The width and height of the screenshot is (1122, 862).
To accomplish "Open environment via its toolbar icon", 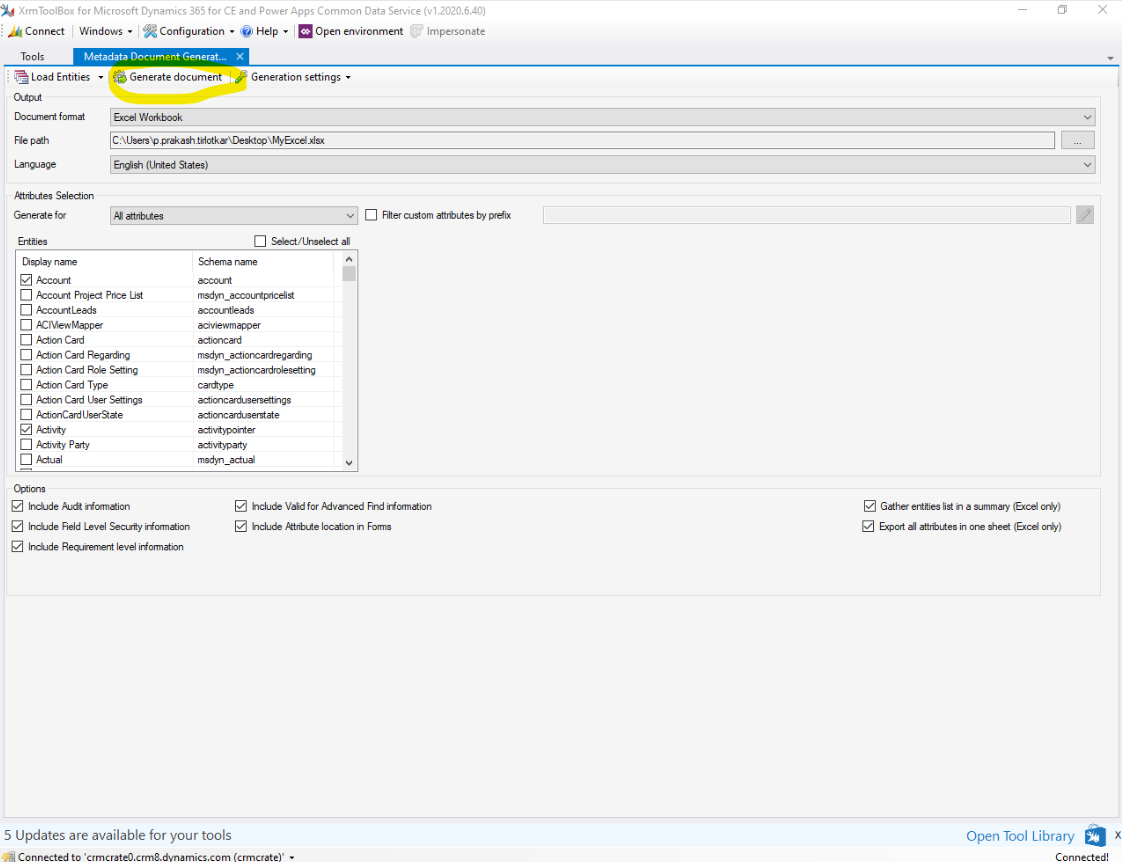I will (303, 31).
